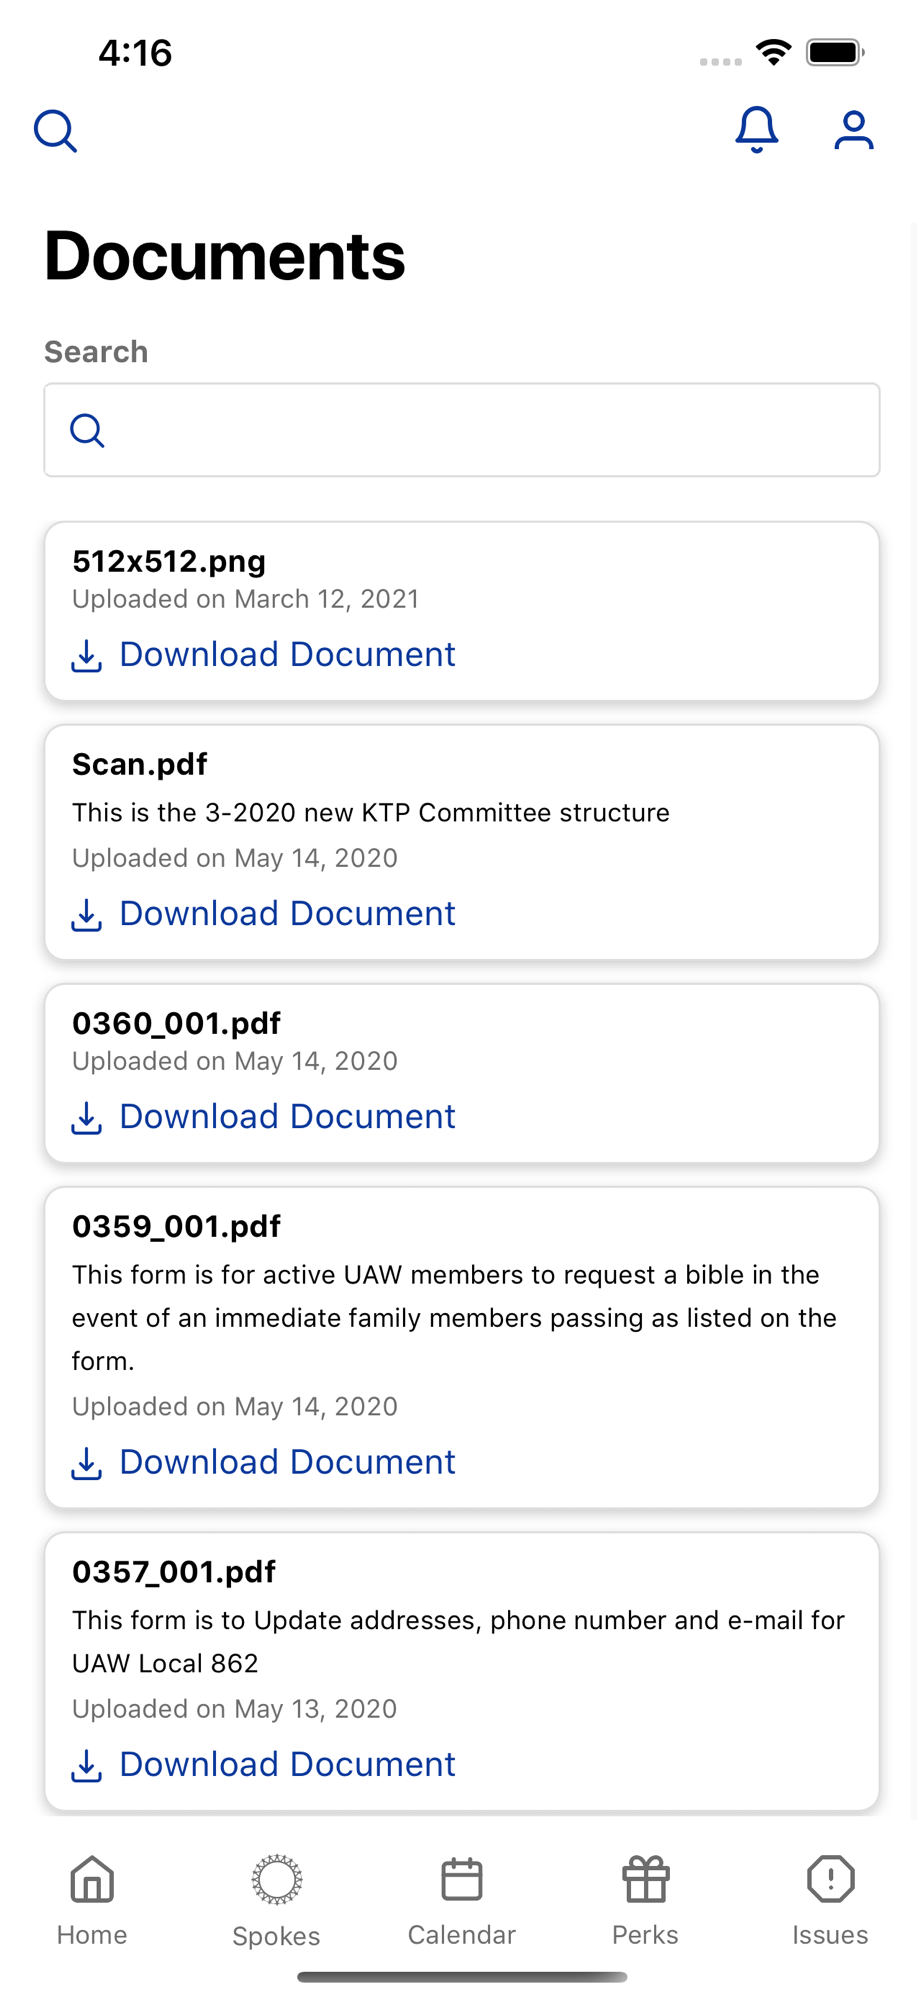Click download icon for 0359_001.pdf
The width and height of the screenshot is (924, 2000).
[x=87, y=1464]
